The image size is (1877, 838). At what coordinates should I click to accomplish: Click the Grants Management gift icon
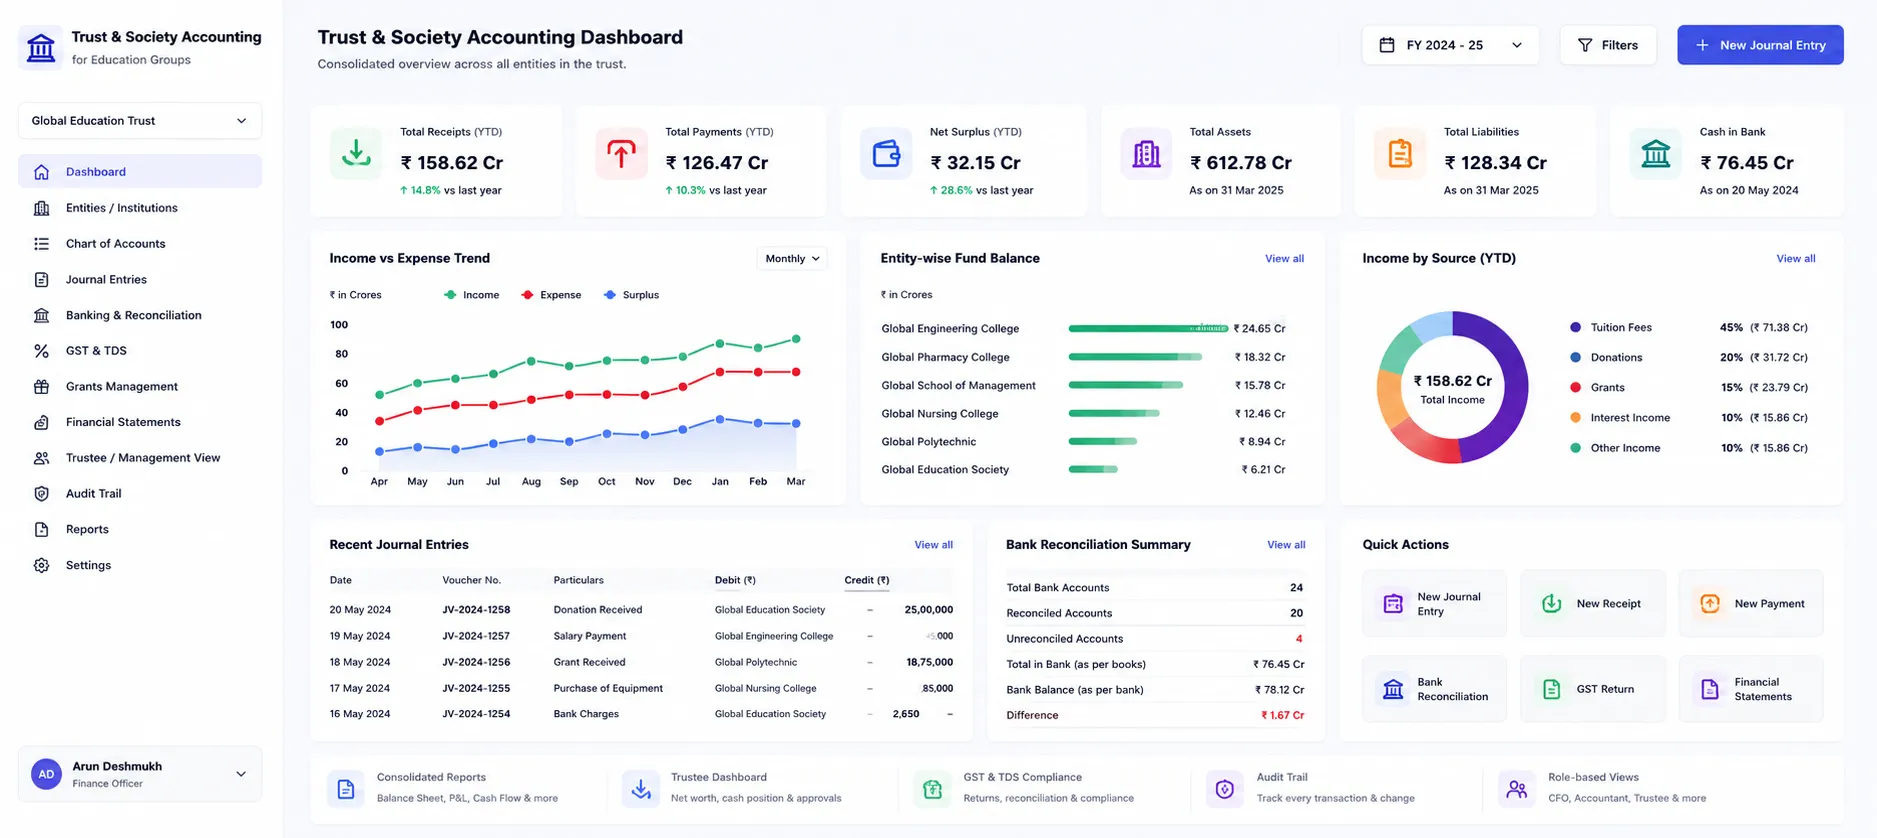coord(41,387)
